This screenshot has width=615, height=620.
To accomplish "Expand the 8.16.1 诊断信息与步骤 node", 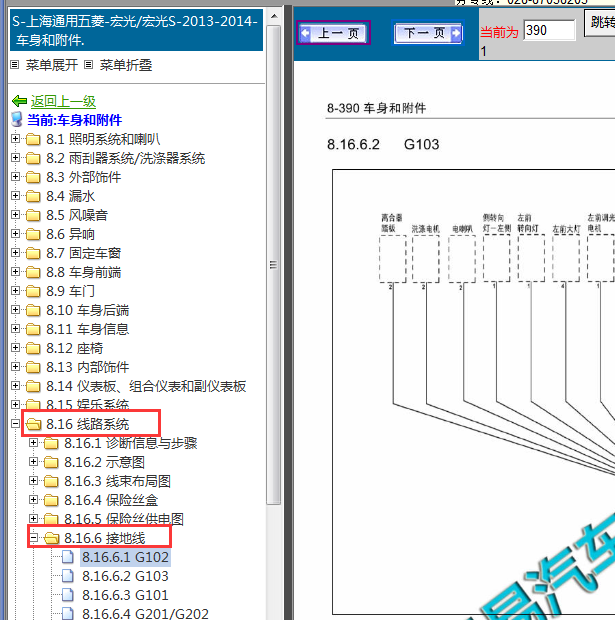I will 34,443.
